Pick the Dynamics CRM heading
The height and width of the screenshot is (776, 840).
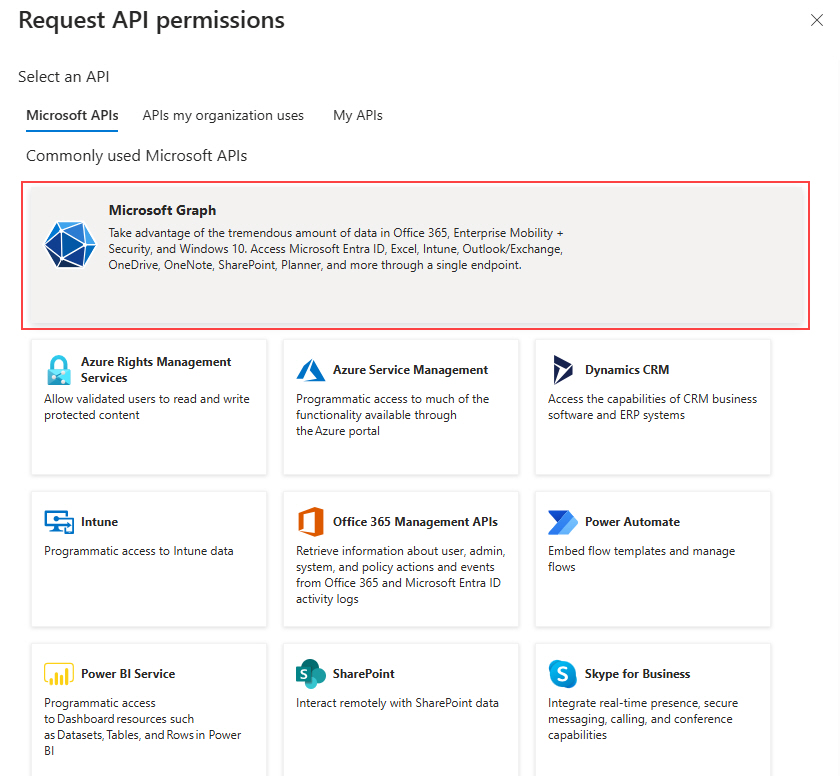point(627,370)
